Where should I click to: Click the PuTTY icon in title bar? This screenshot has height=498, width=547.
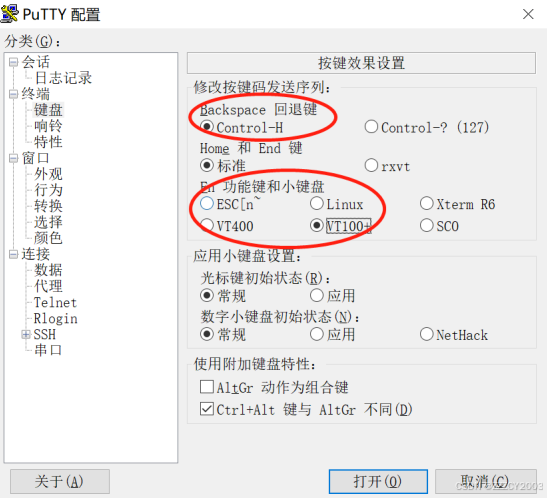10,14
